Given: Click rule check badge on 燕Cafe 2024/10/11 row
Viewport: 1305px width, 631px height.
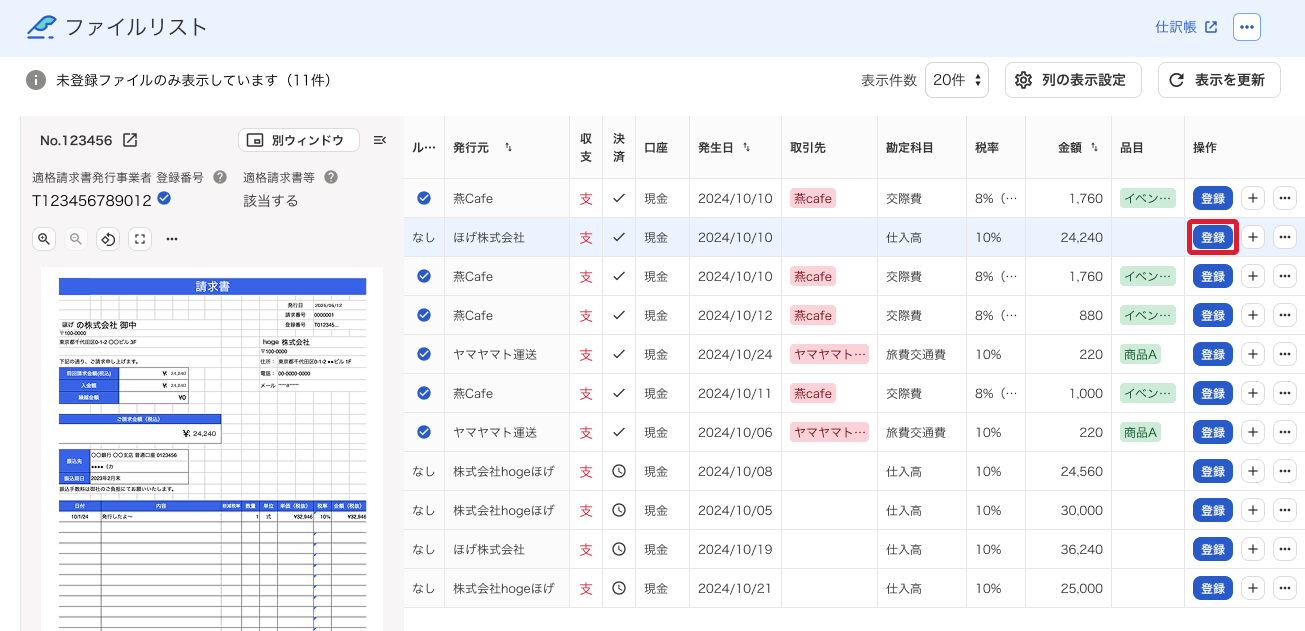Looking at the screenshot, I should (424, 393).
